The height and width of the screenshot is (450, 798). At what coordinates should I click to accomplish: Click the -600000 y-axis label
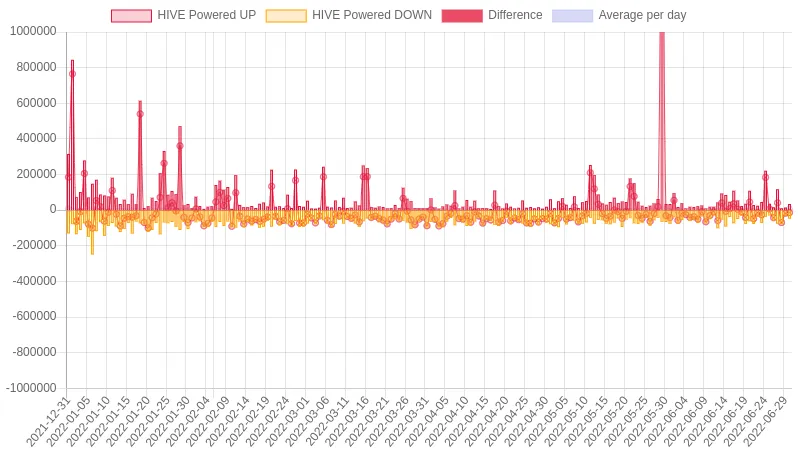pos(34,316)
